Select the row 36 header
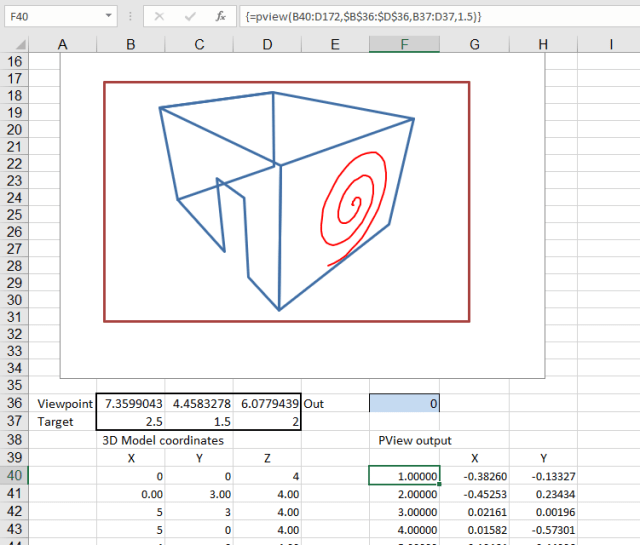 [14, 403]
